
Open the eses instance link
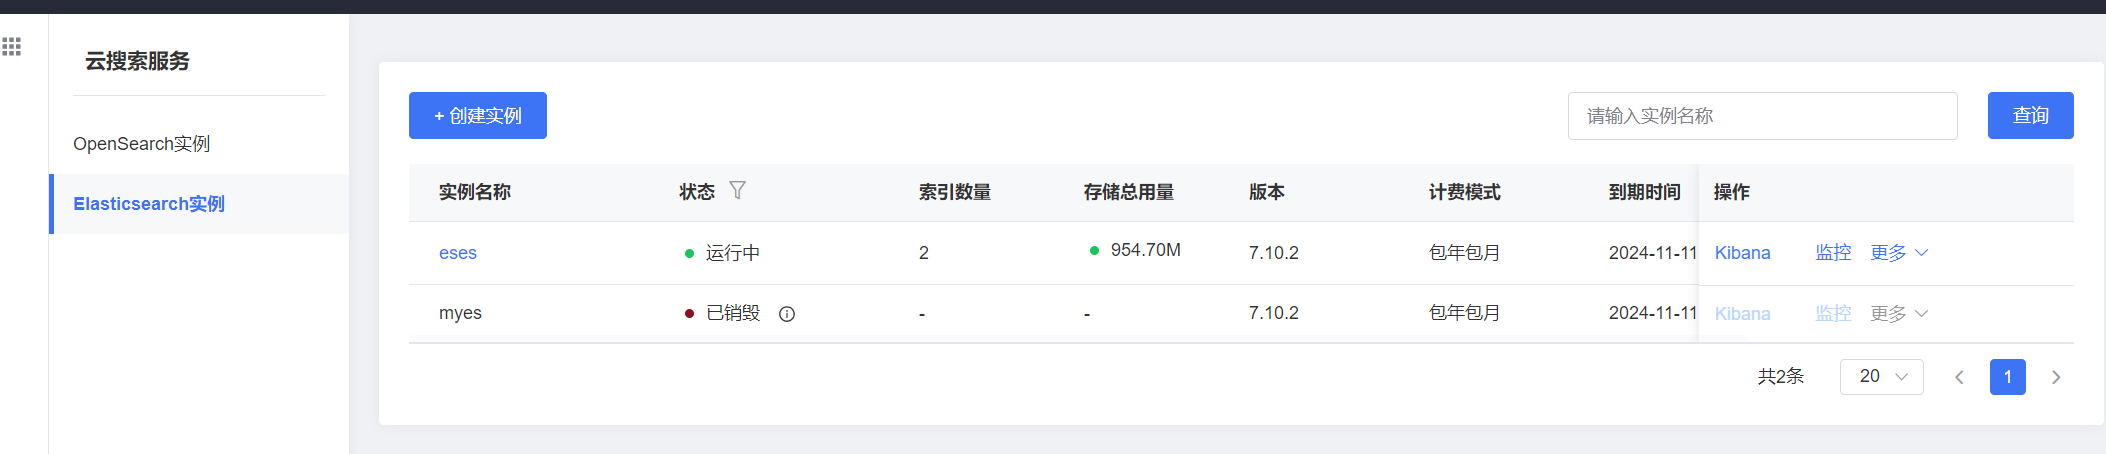click(458, 253)
